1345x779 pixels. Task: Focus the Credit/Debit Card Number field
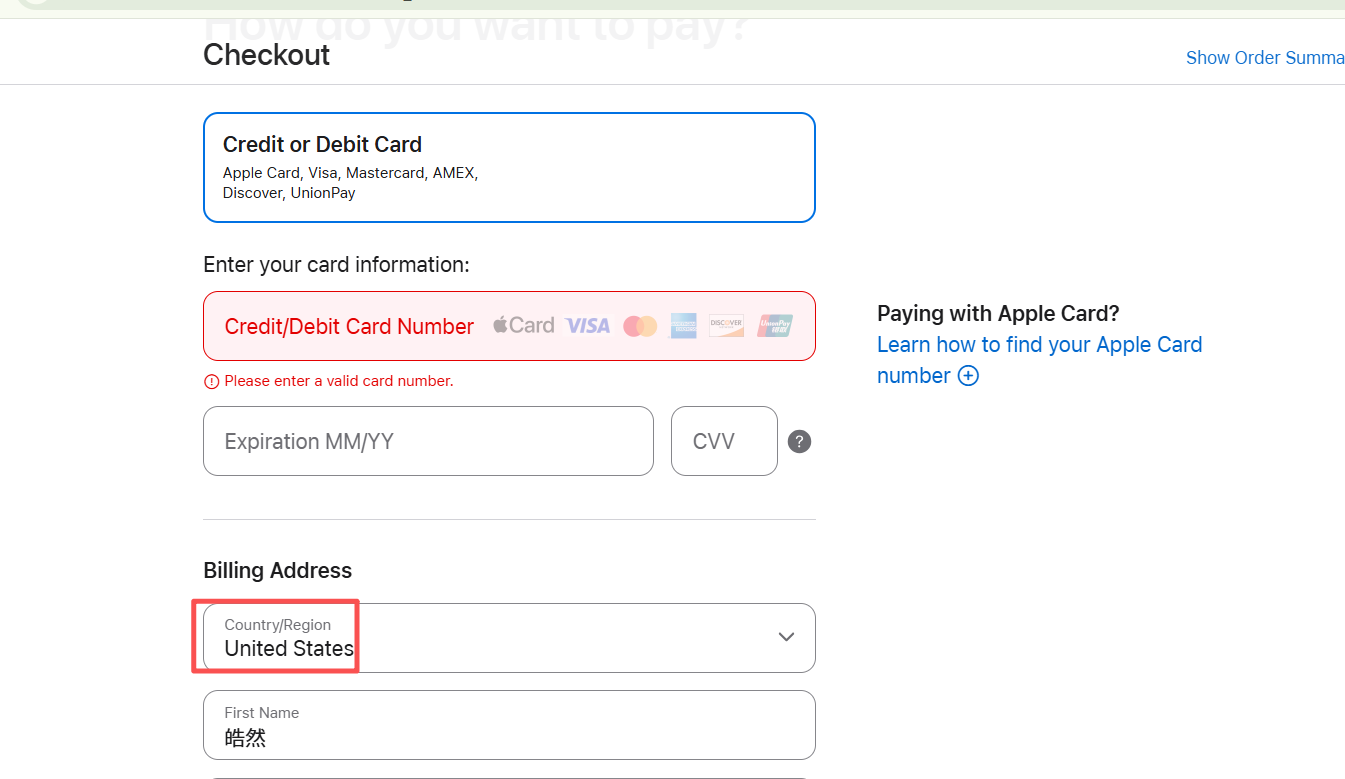tap(350, 326)
